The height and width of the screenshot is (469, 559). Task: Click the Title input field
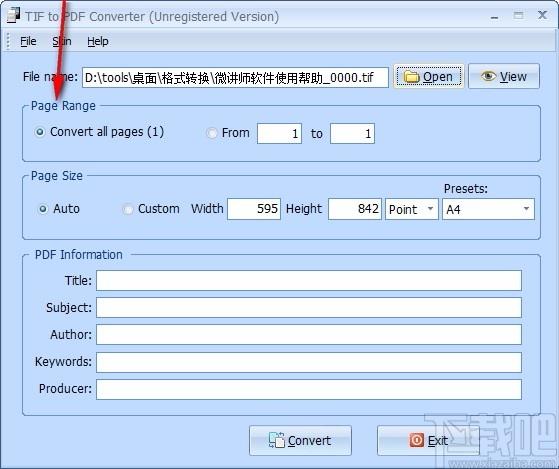coord(309,280)
